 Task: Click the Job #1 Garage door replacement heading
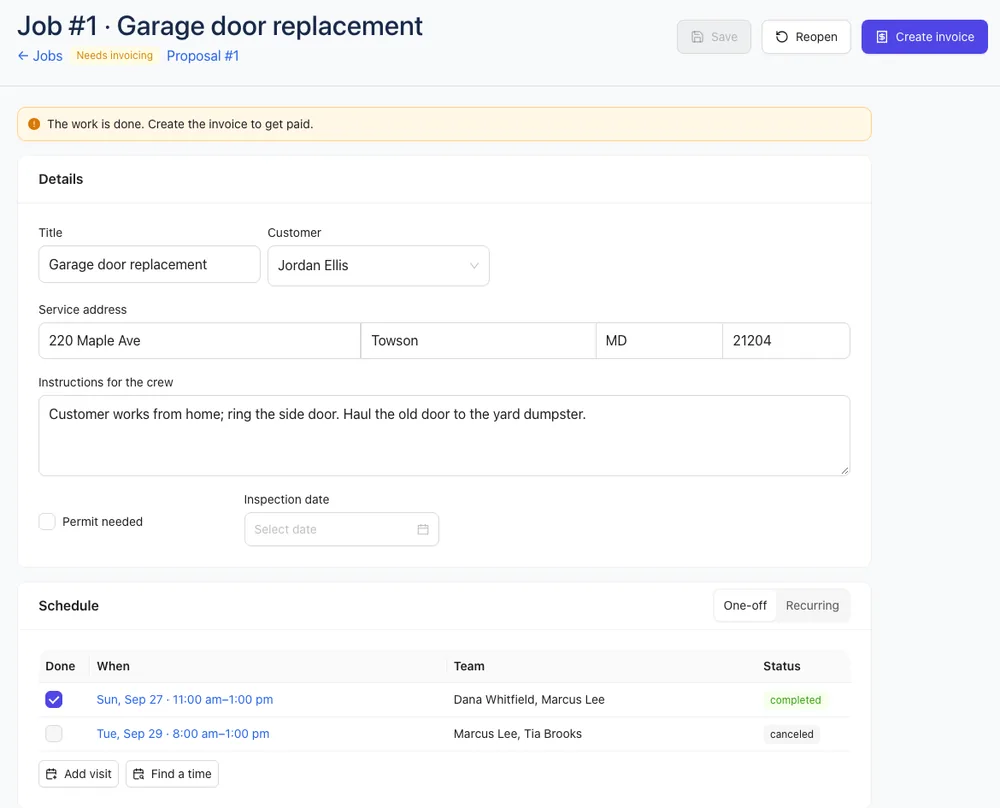[219, 26]
